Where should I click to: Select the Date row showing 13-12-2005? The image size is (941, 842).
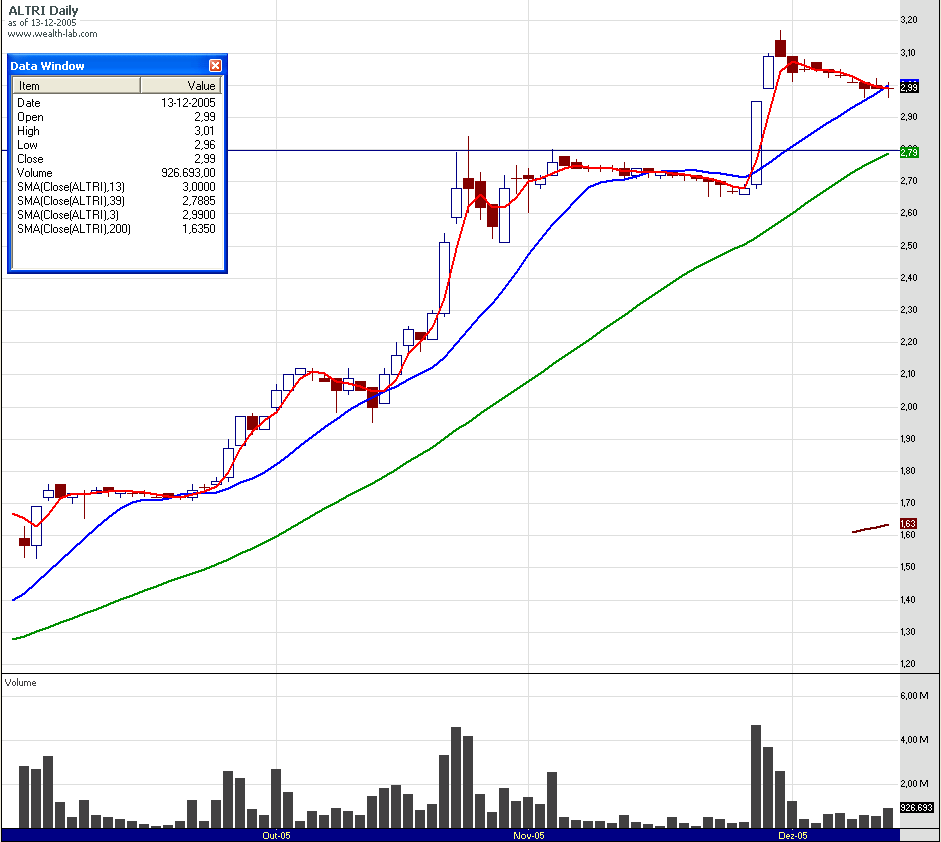pyautogui.click(x=116, y=103)
